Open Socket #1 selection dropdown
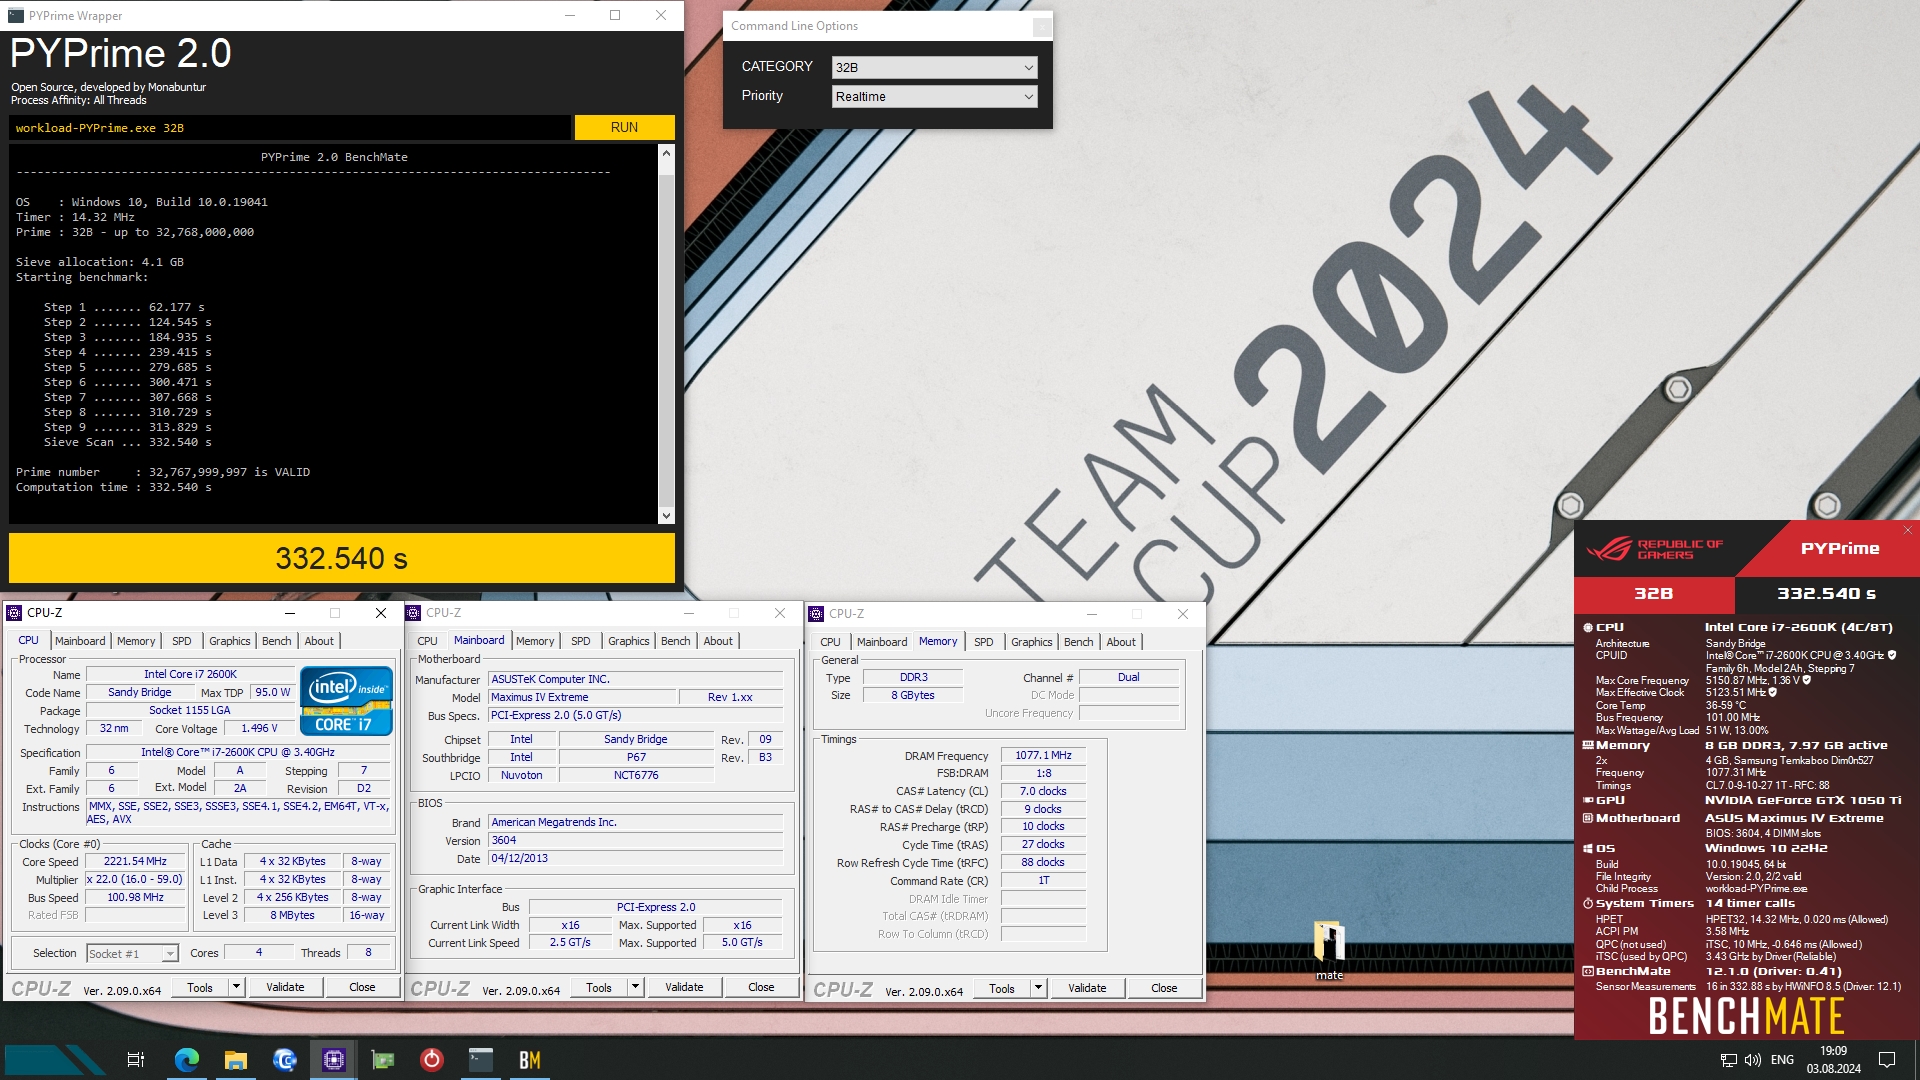Screen dimensions: 1920x1080 [132, 954]
